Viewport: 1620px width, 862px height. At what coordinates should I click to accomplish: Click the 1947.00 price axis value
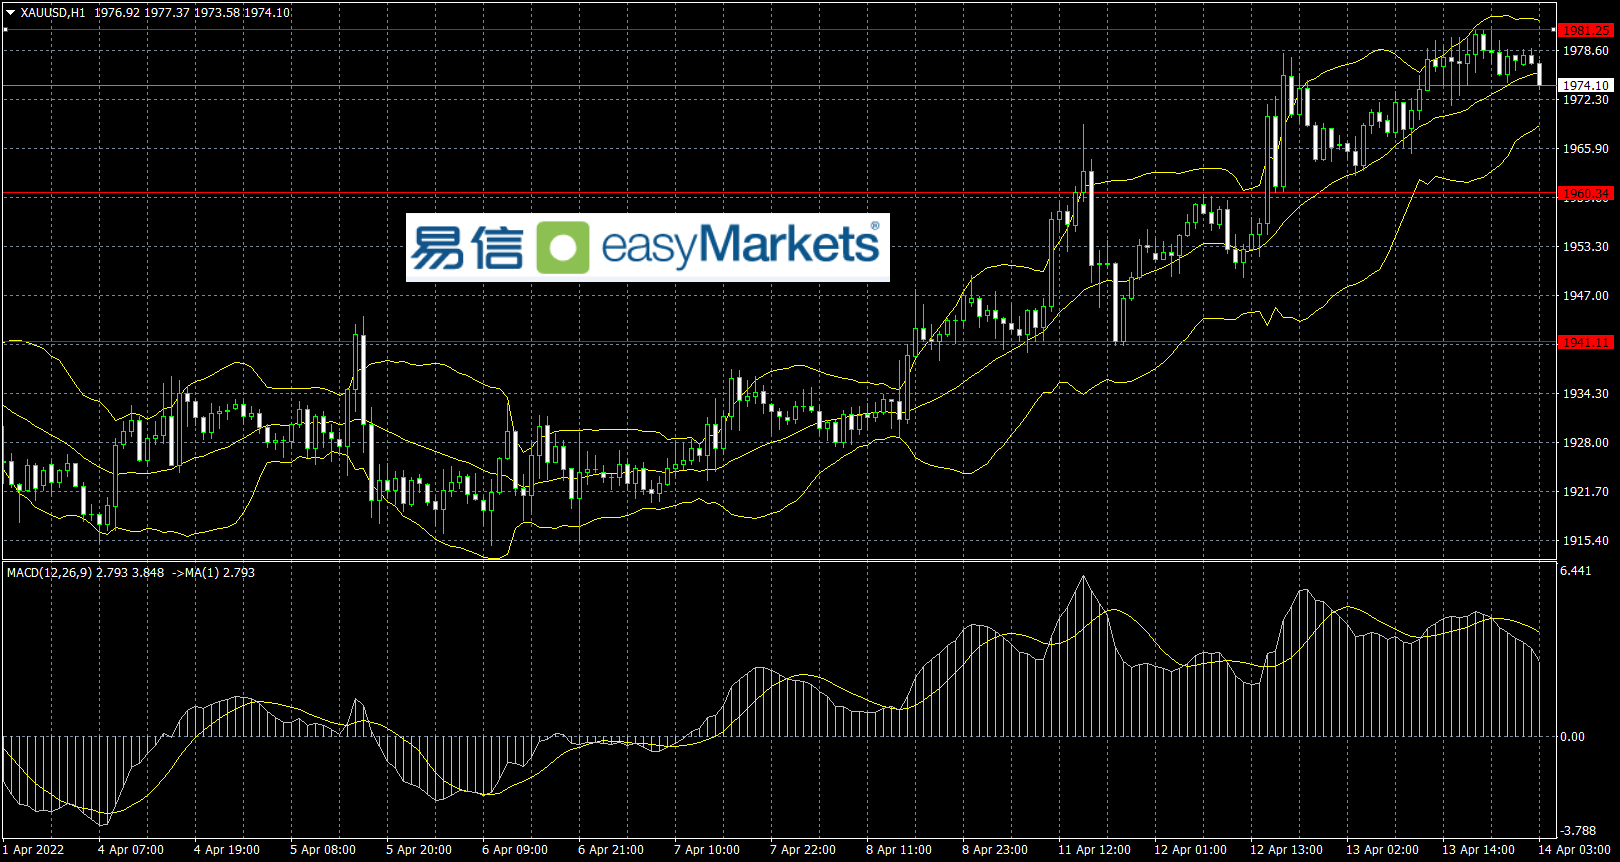click(1586, 296)
